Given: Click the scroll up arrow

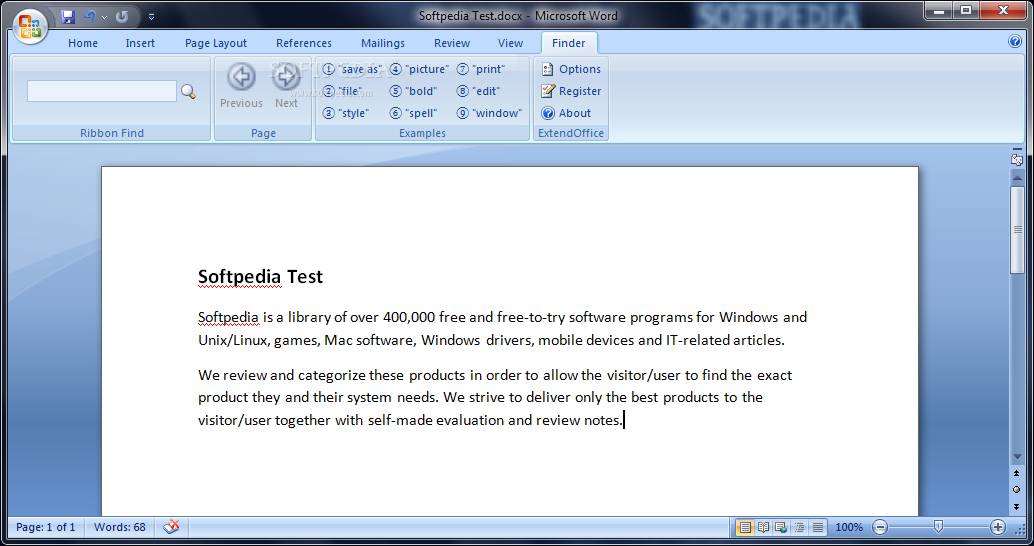Looking at the screenshot, I should pos(1017,177).
